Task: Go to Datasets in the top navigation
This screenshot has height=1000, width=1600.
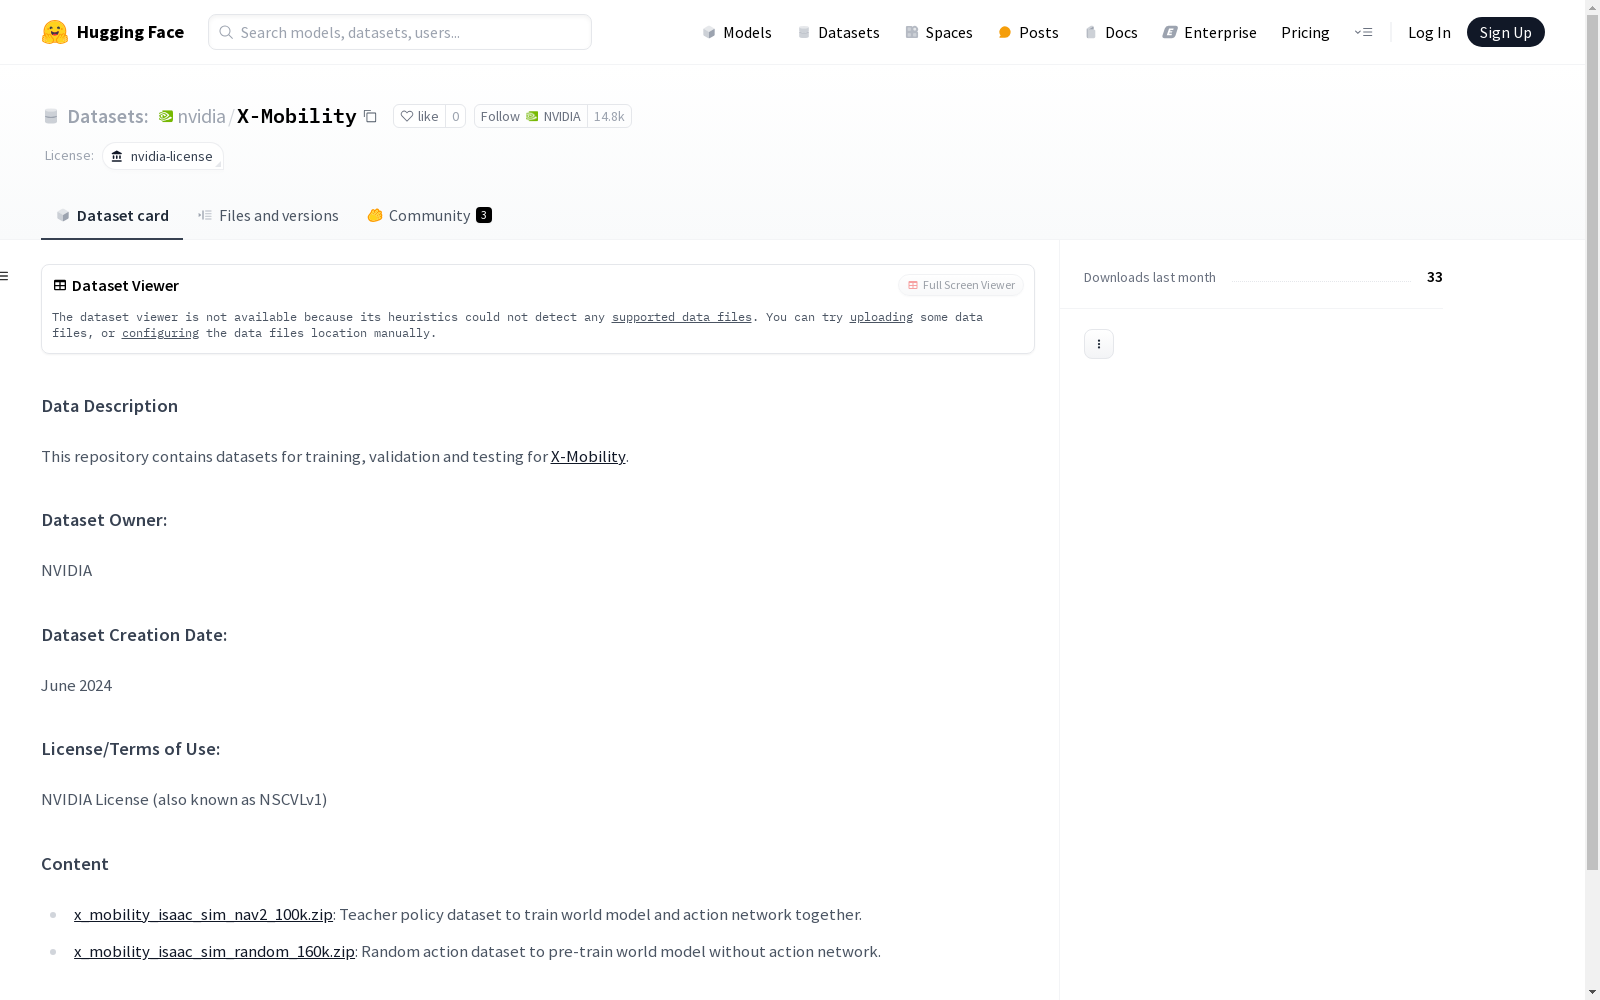Action: click(838, 32)
